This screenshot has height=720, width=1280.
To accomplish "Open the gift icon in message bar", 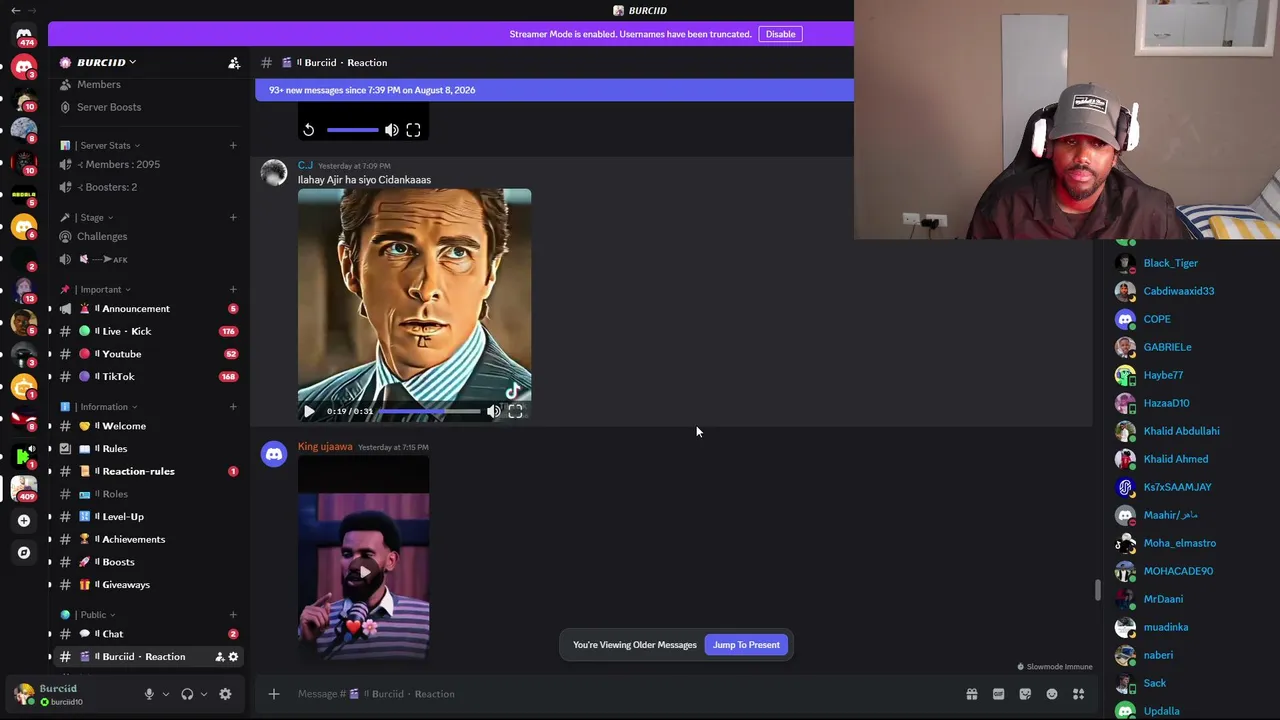I will [x=971, y=694].
